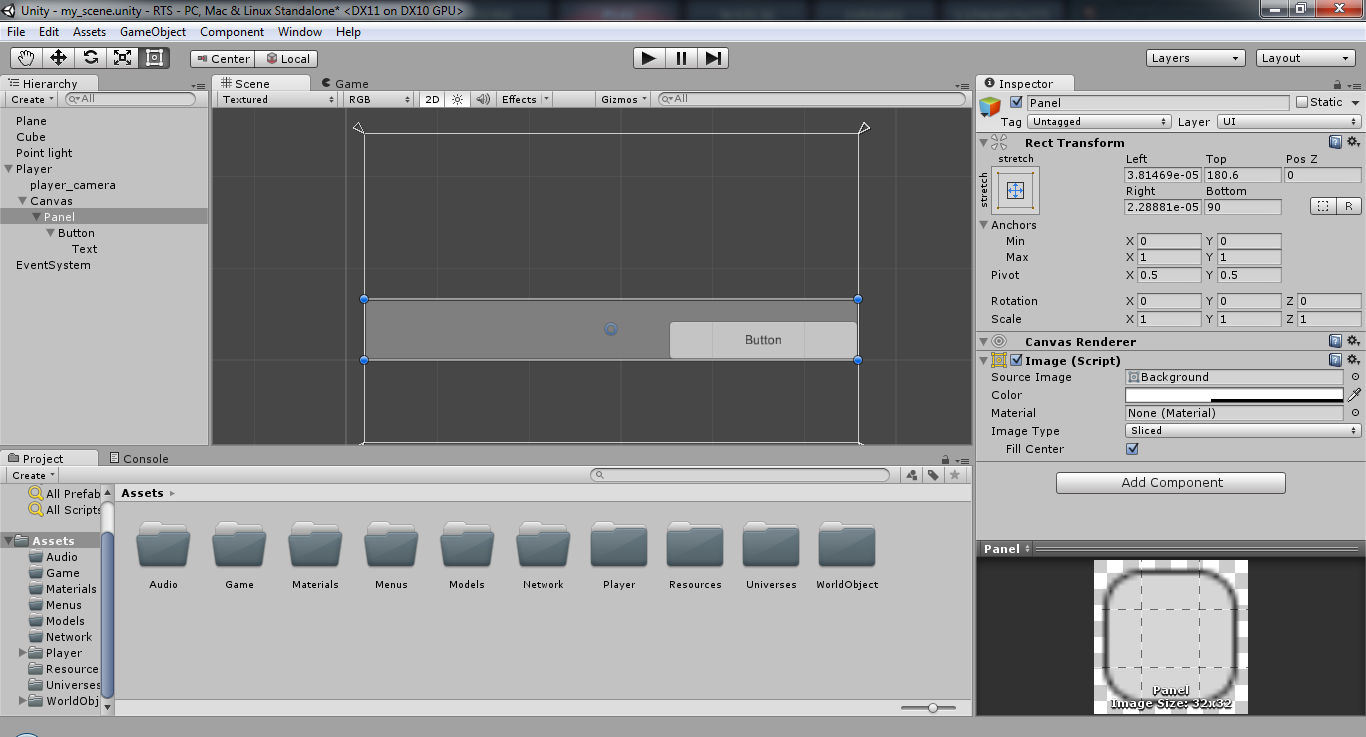Image resolution: width=1366 pixels, height=737 pixels.
Task: Open Image Type Sliced dropdown
Action: 1243,431
